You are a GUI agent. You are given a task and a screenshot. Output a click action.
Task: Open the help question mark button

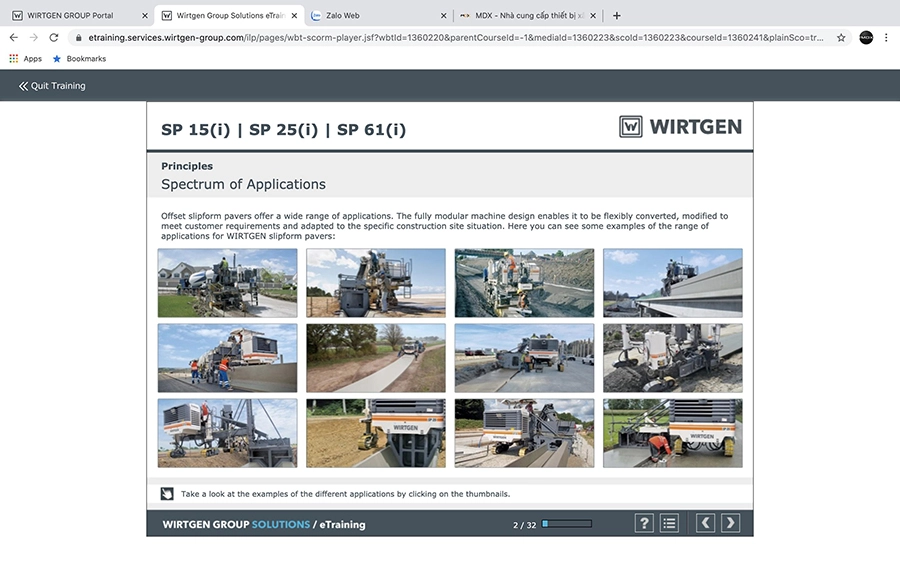tap(644, 523)
